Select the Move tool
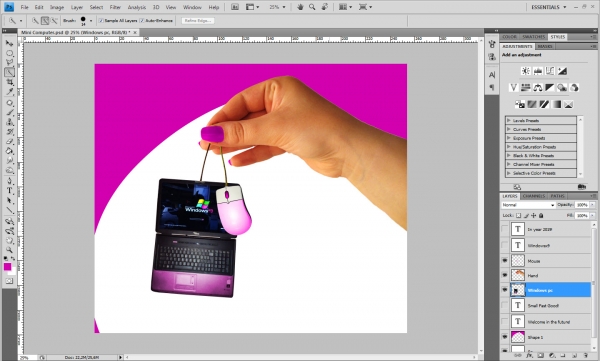The height and width of the screenshot is (361, 600). 9,43
